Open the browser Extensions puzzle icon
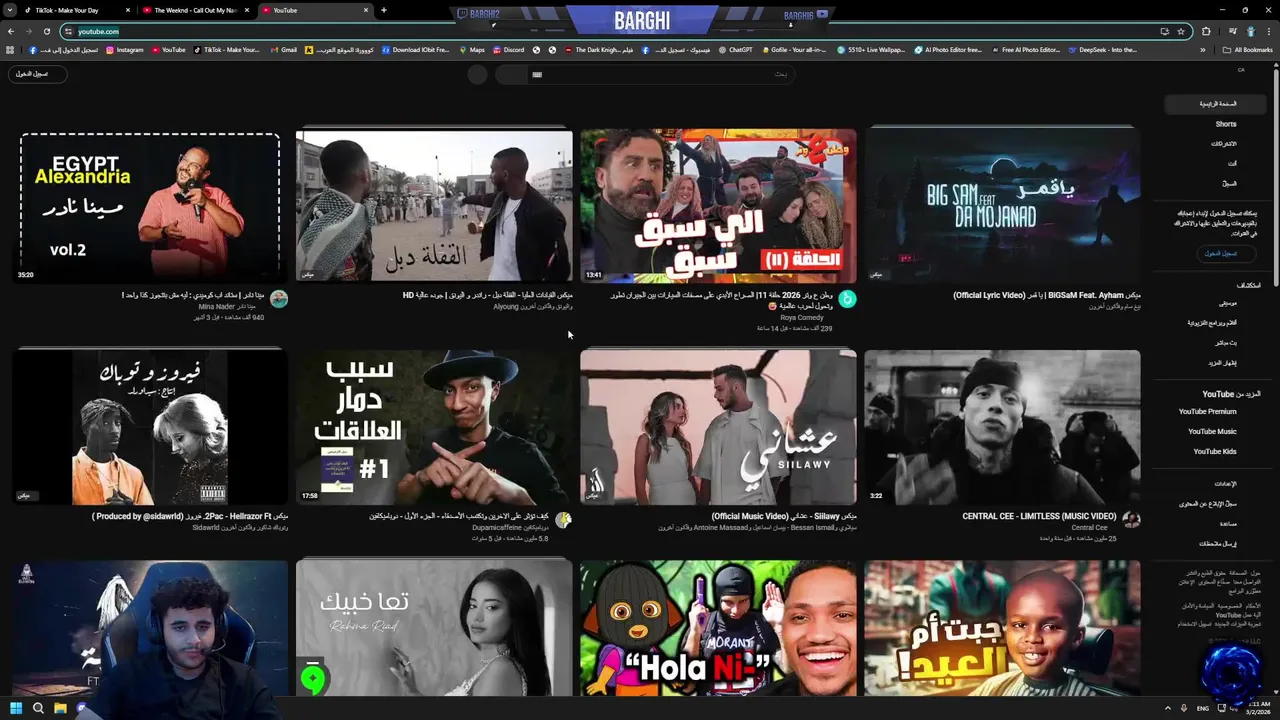This screenshot has height=720, width=1280. (1206, 31)
